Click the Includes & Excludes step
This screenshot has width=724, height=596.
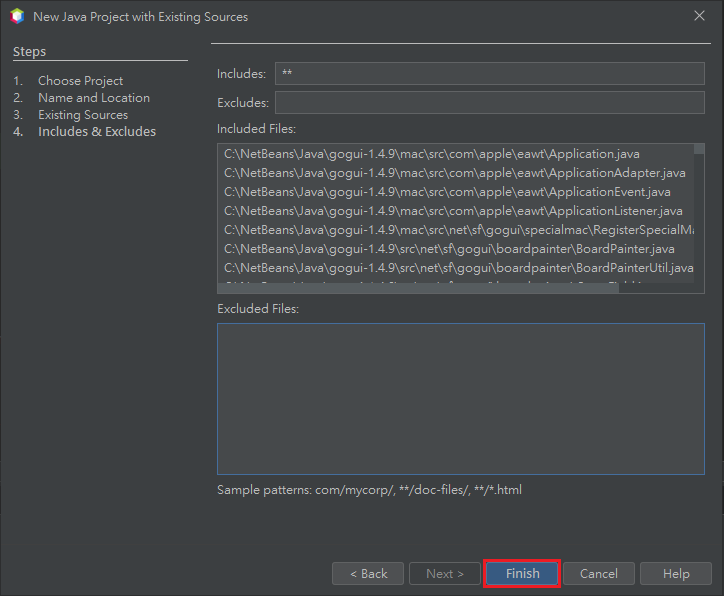[97, 132]
